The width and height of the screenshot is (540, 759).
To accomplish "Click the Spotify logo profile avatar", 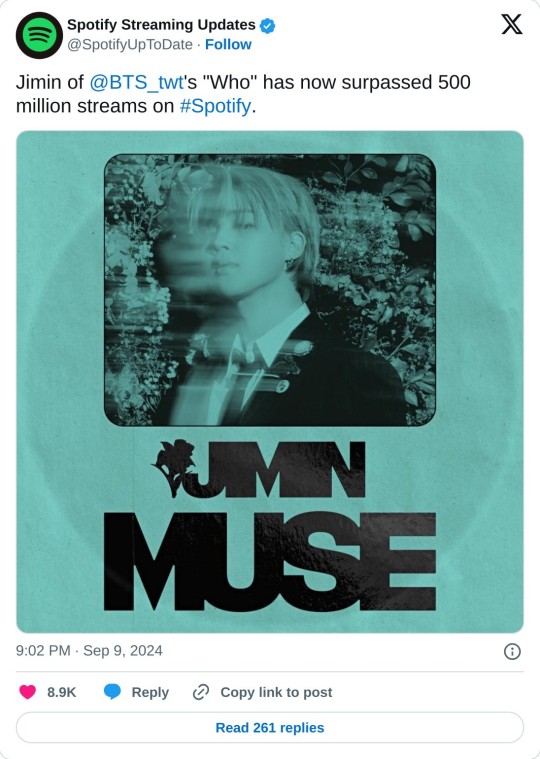I will [39, 35].
